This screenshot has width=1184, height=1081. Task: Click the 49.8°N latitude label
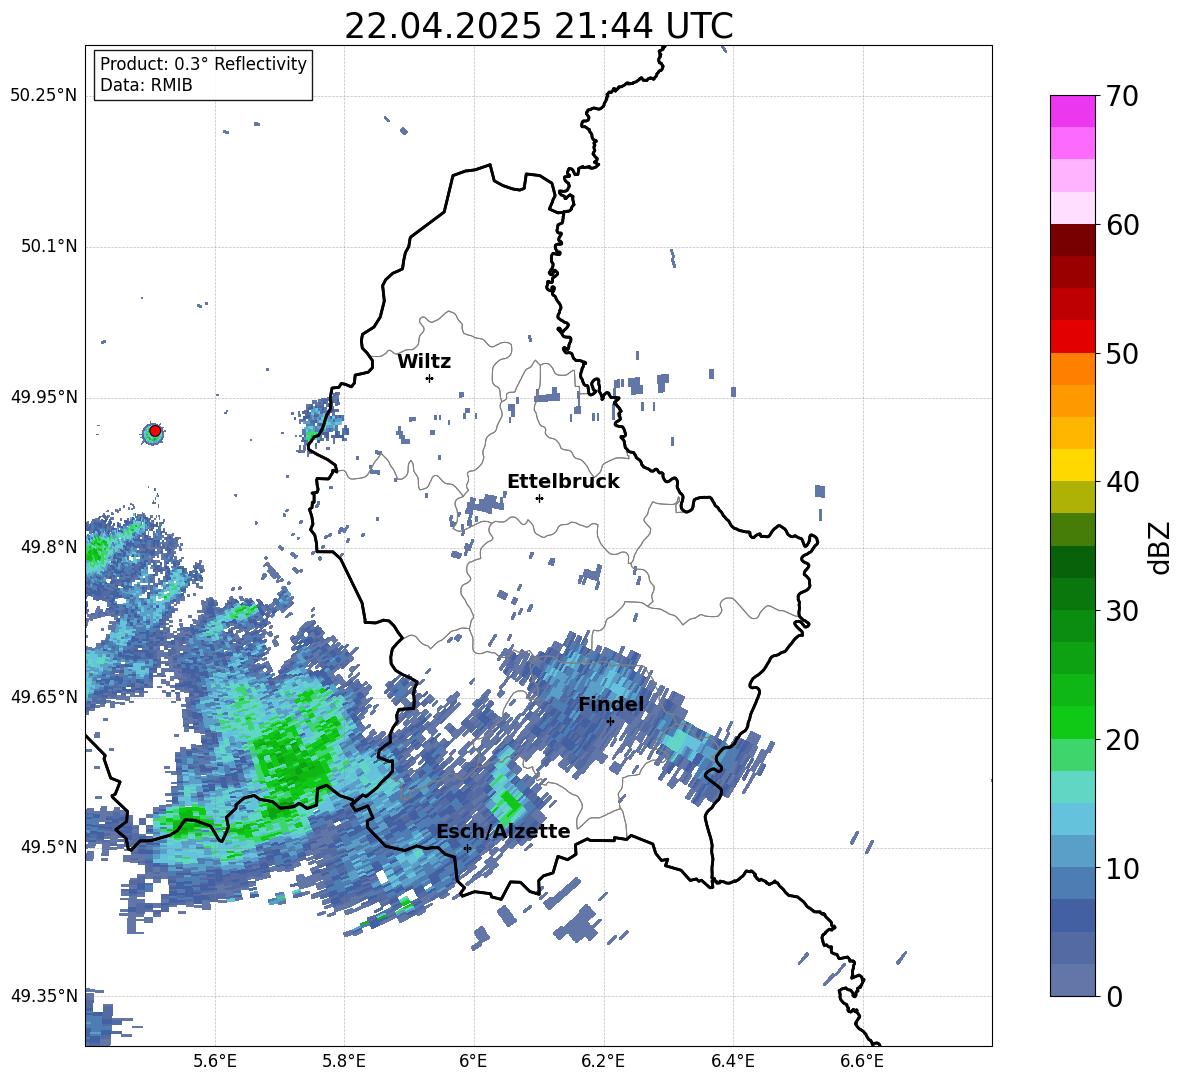point(49,547)
